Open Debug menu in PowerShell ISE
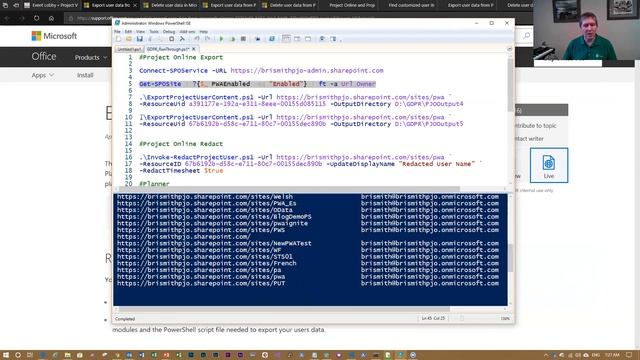 pos(169,31)
